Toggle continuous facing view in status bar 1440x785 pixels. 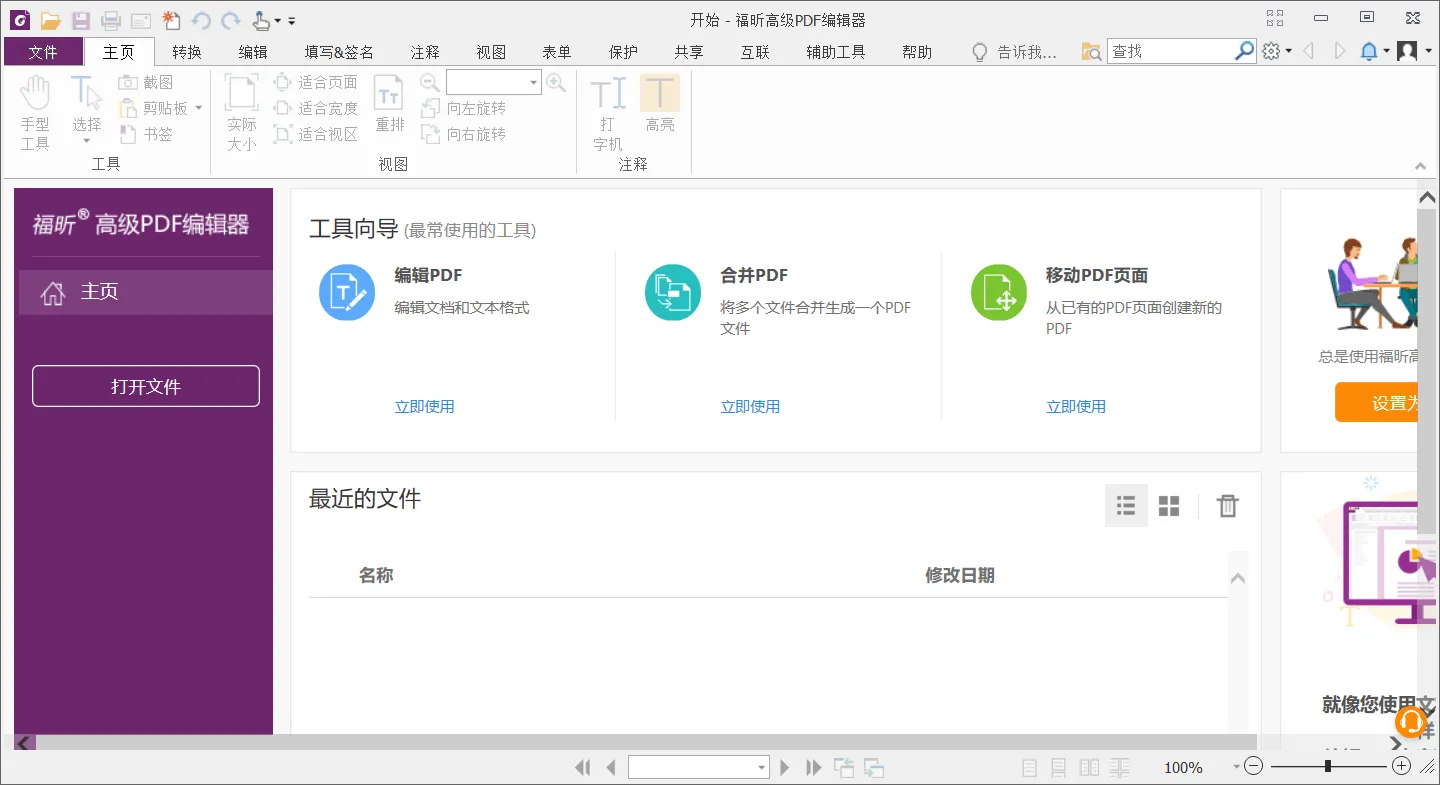(1119, 768)
